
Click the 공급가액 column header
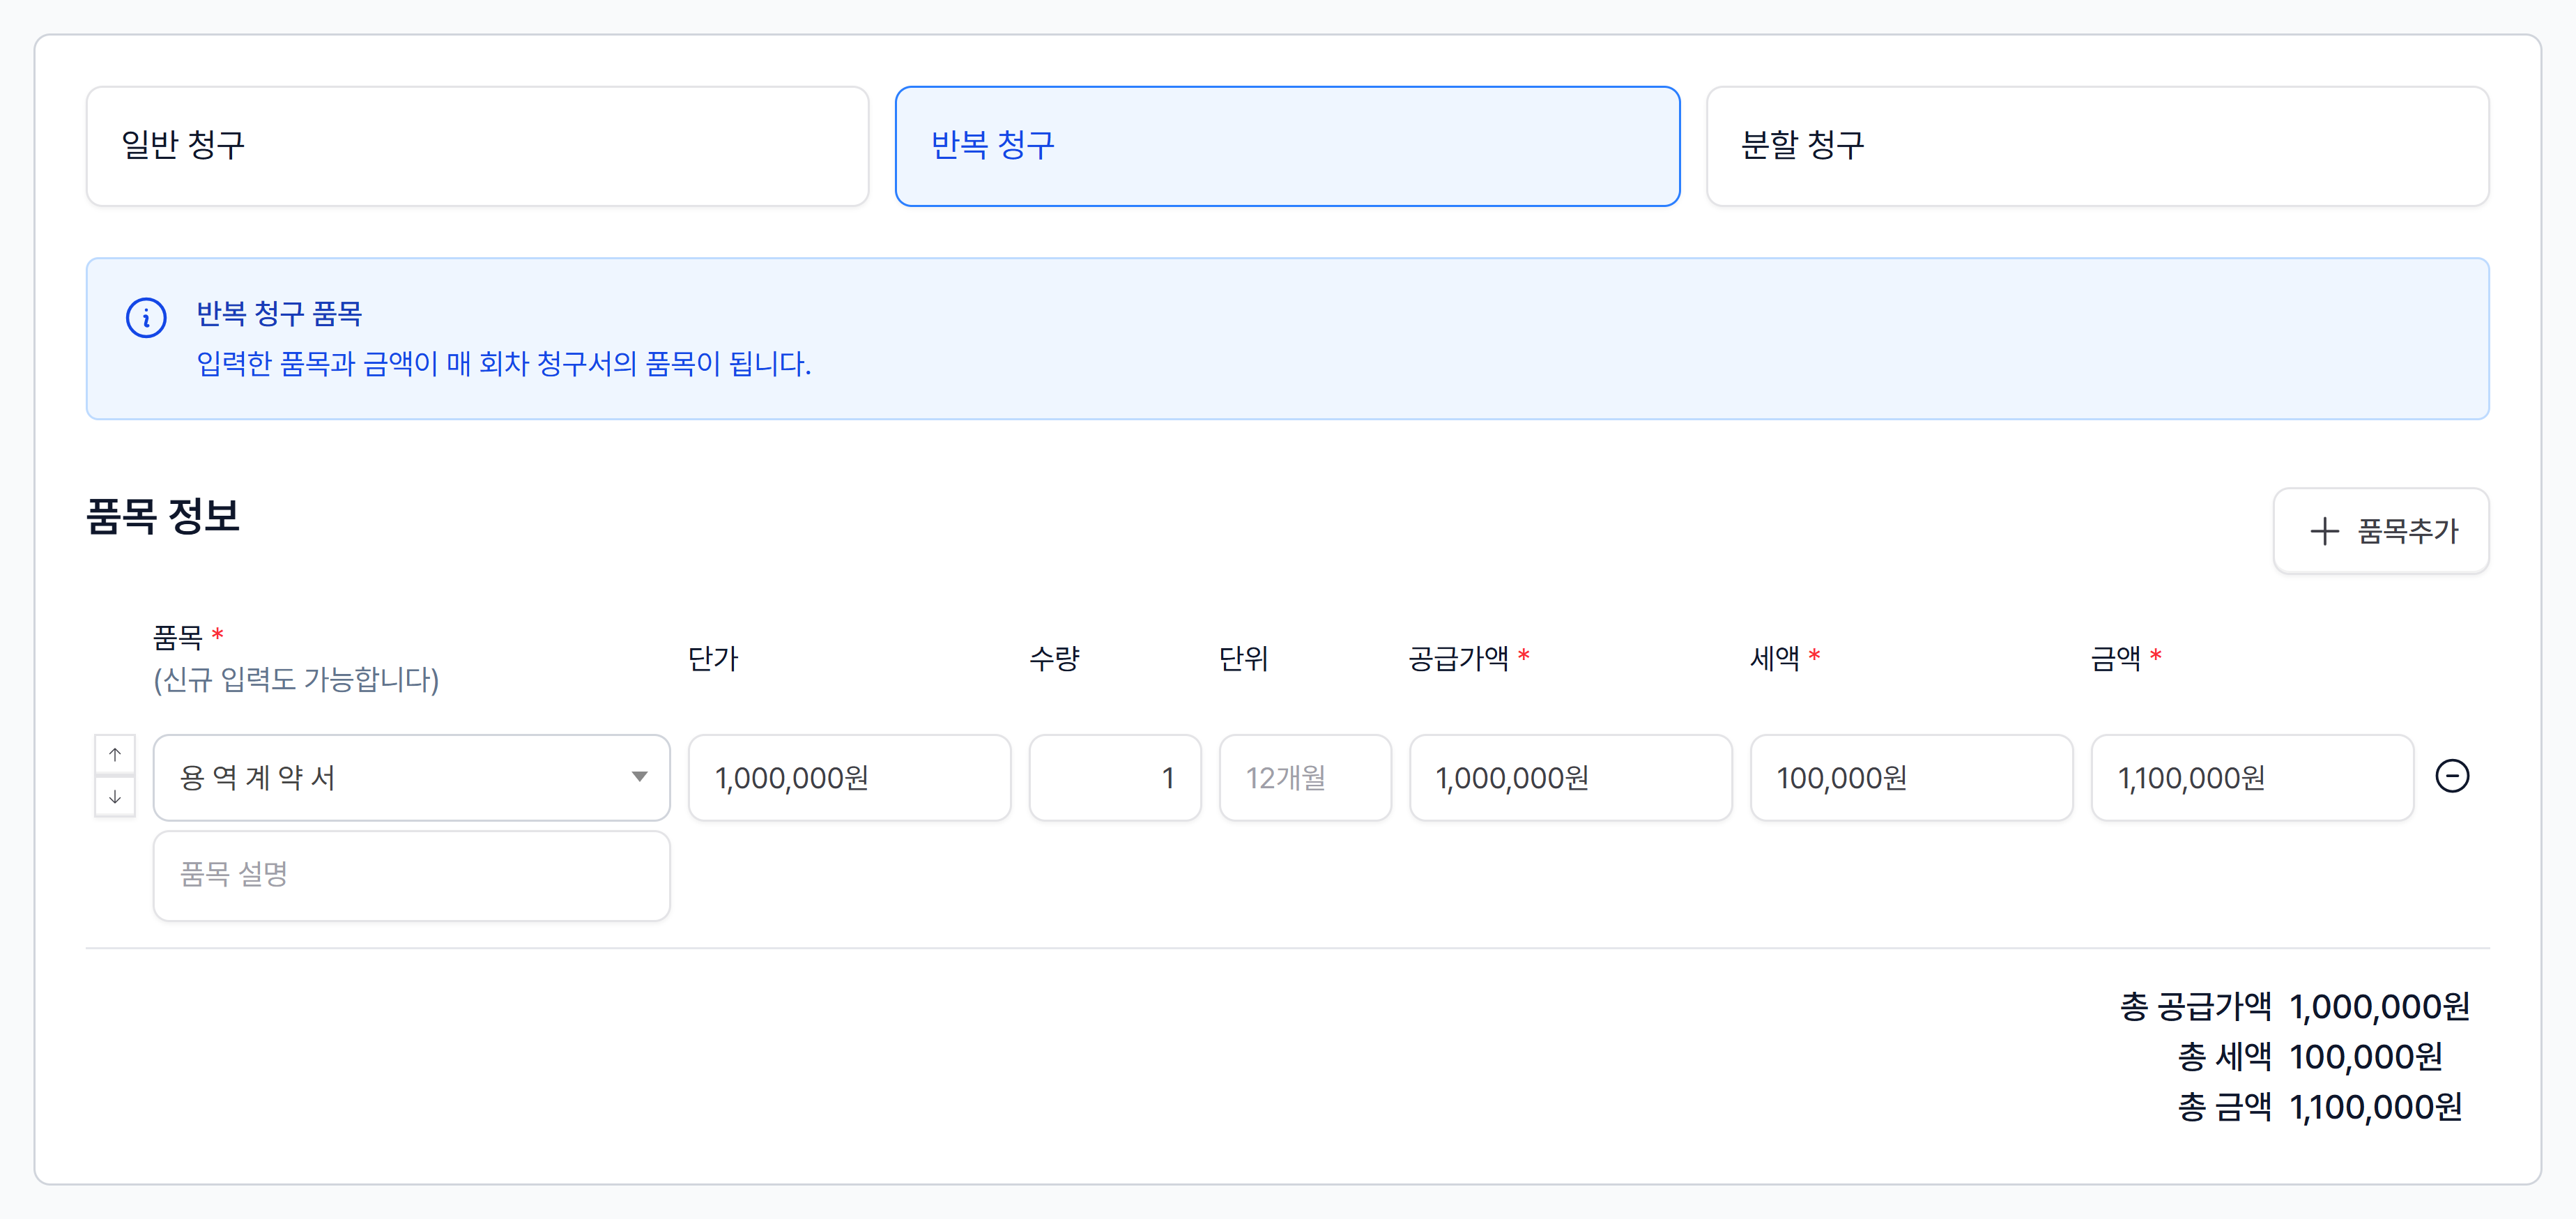click(x=1458, y=658)
